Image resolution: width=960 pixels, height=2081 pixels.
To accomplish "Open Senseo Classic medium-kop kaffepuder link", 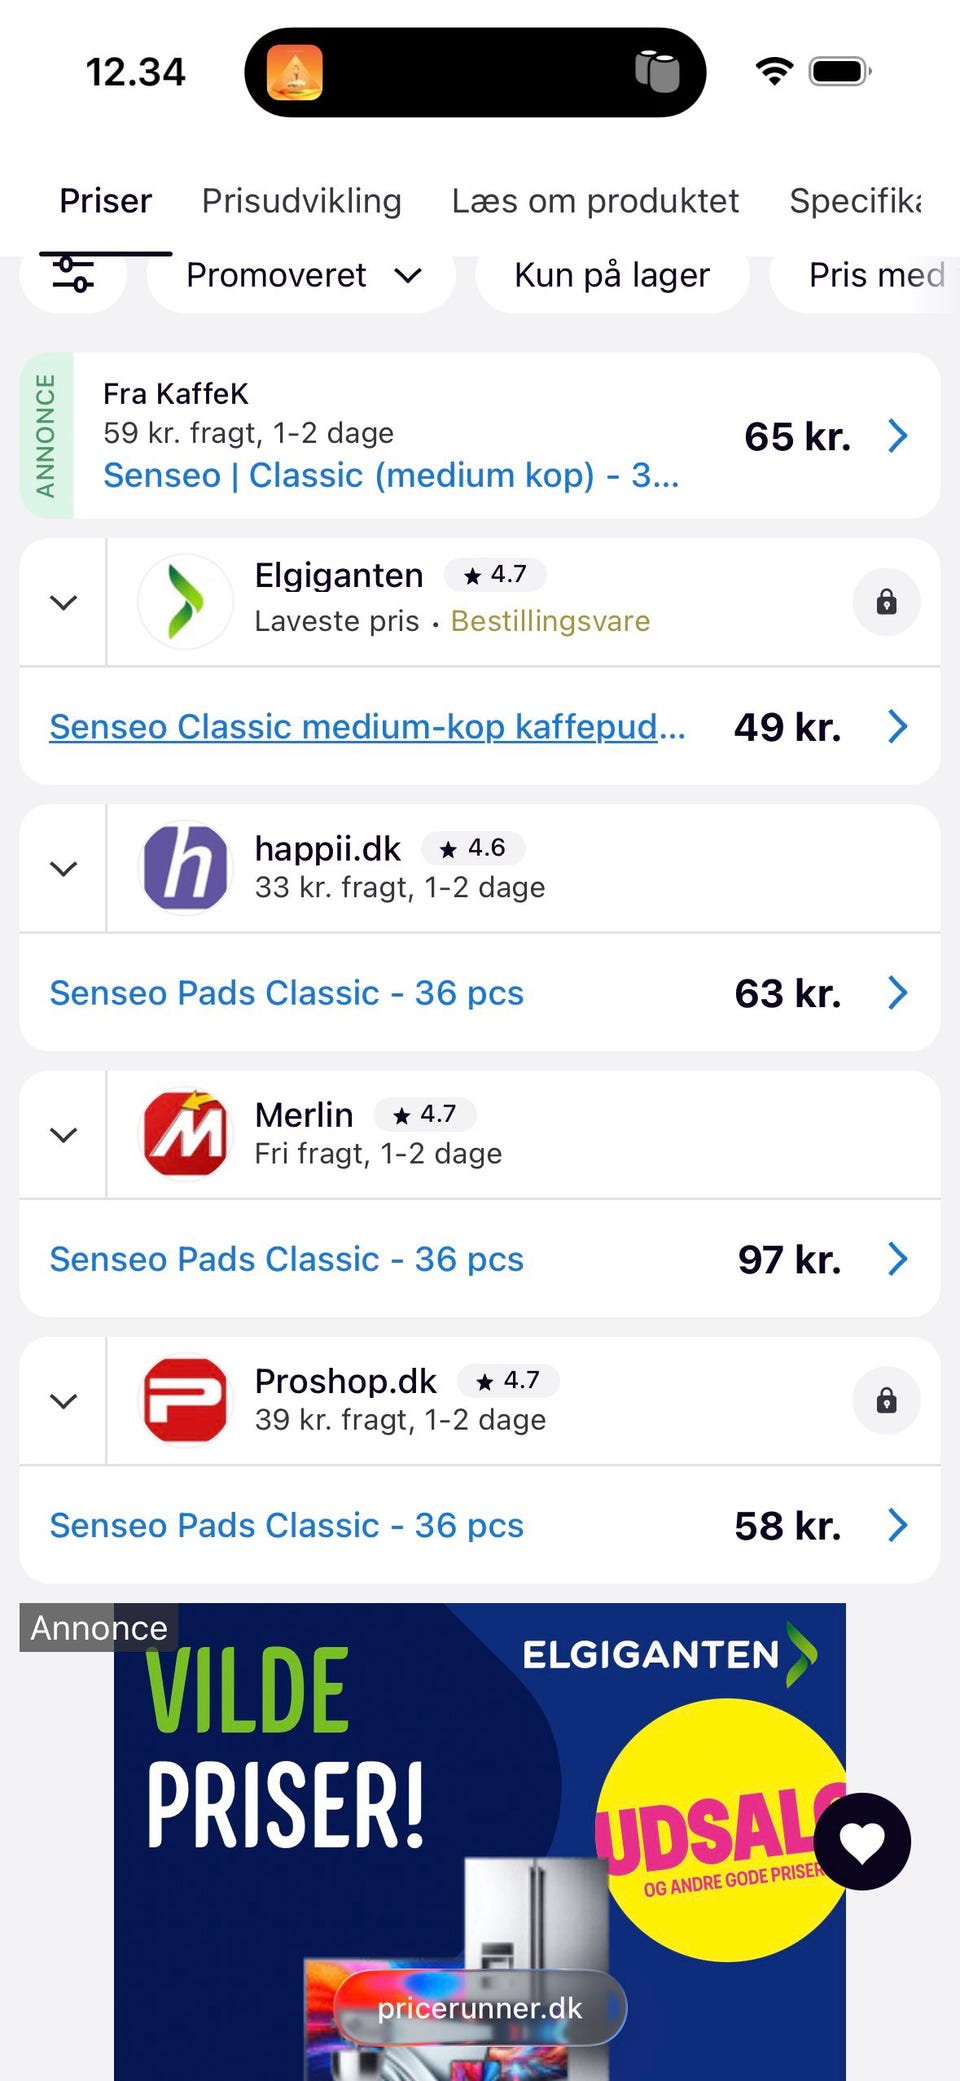I will (367, 727).
